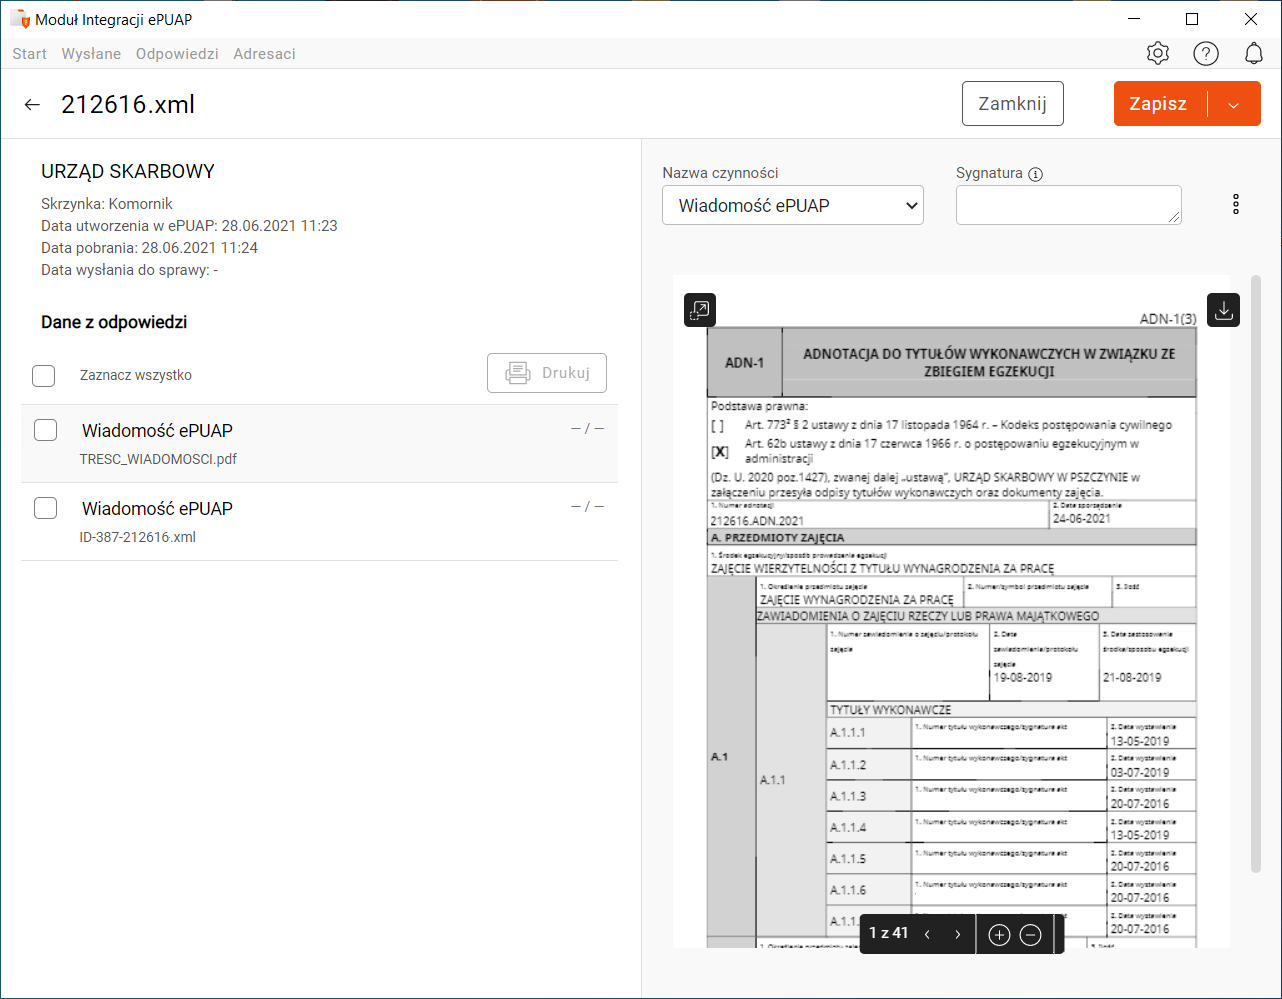Click the Dane z odpowiedzi heading
The image size is (1282, 999).
(x=114, y=322)
